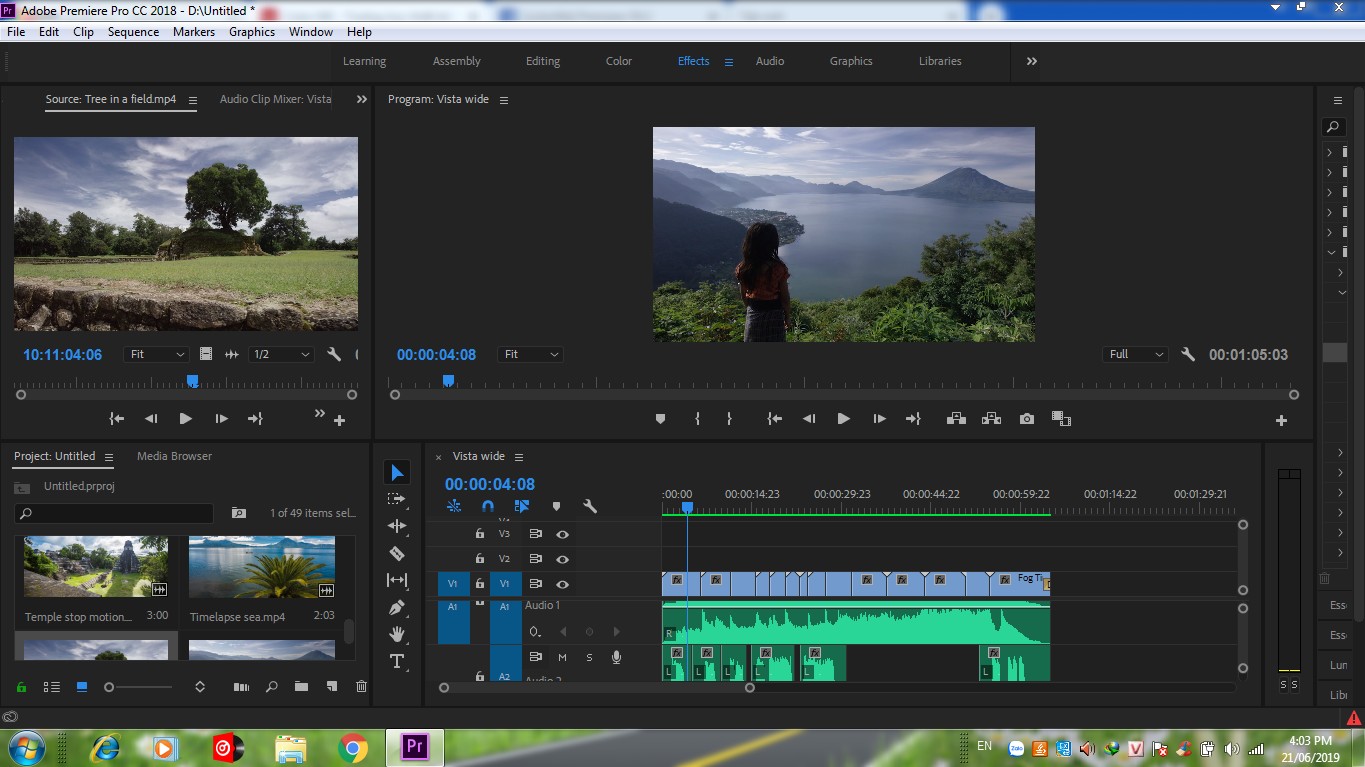
Task: Select the Hand tool
Action: [x=397, y=634]
